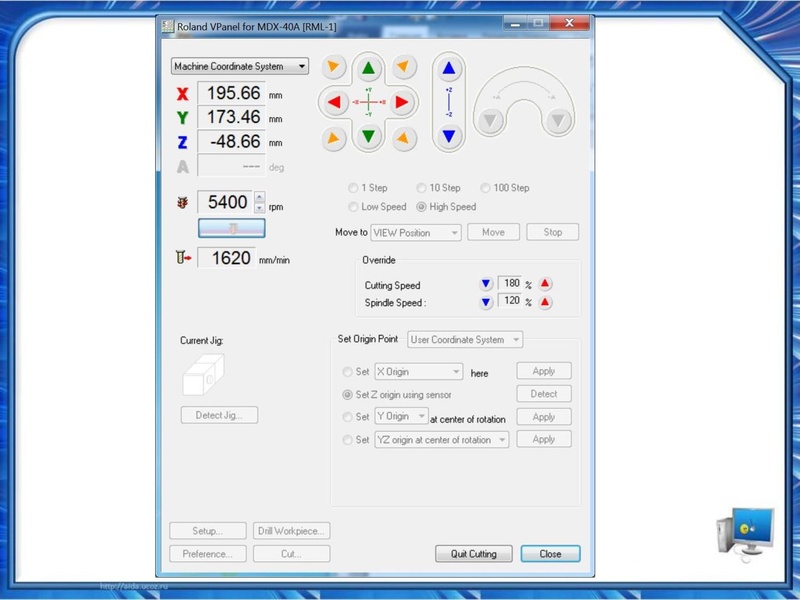The image size is (800, 600).
Task: Click the Close button at bottom
Action: (x=550, y=554)
